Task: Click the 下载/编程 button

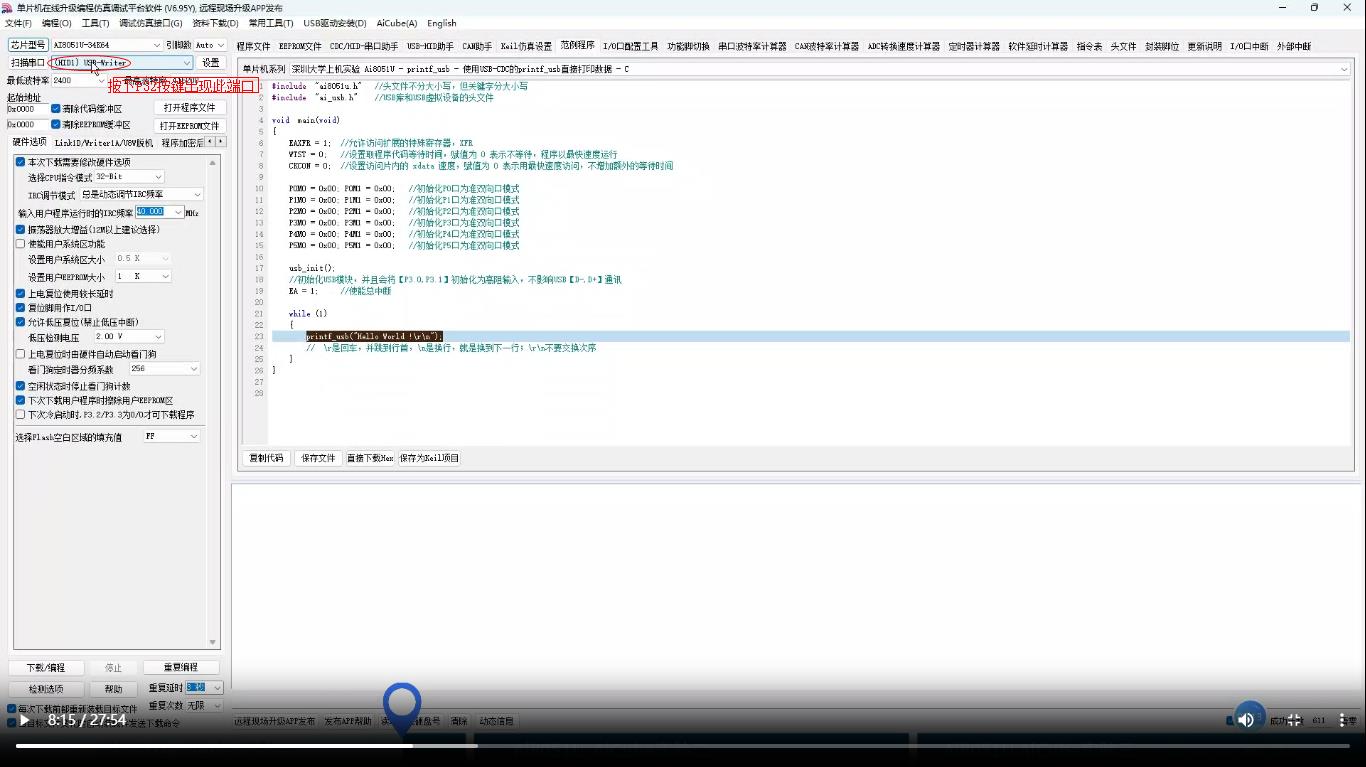Action: click(46, 667)
